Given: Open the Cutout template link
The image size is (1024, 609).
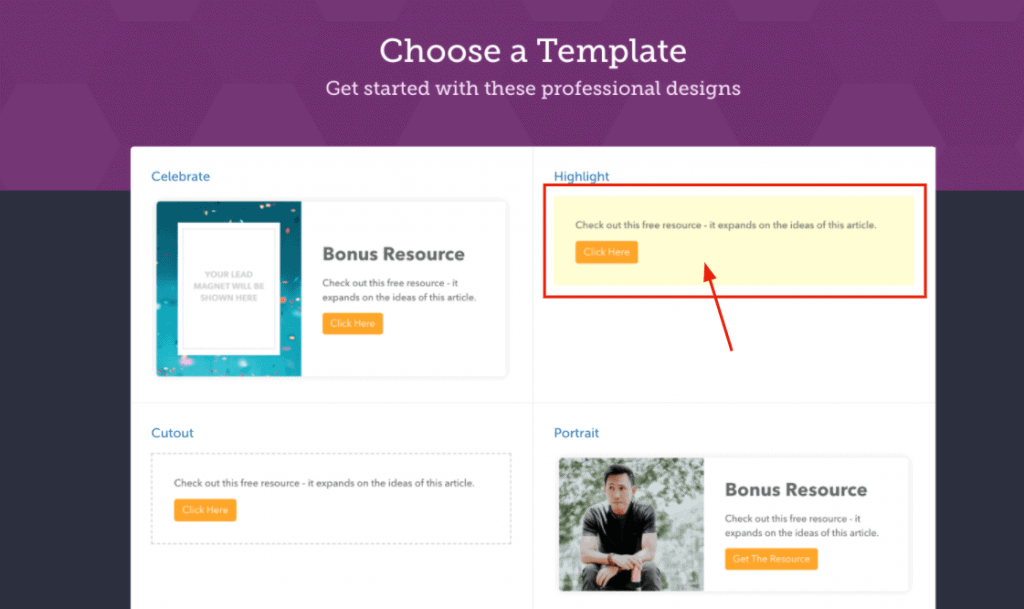Looking at the screenshot, I should 172,433.
